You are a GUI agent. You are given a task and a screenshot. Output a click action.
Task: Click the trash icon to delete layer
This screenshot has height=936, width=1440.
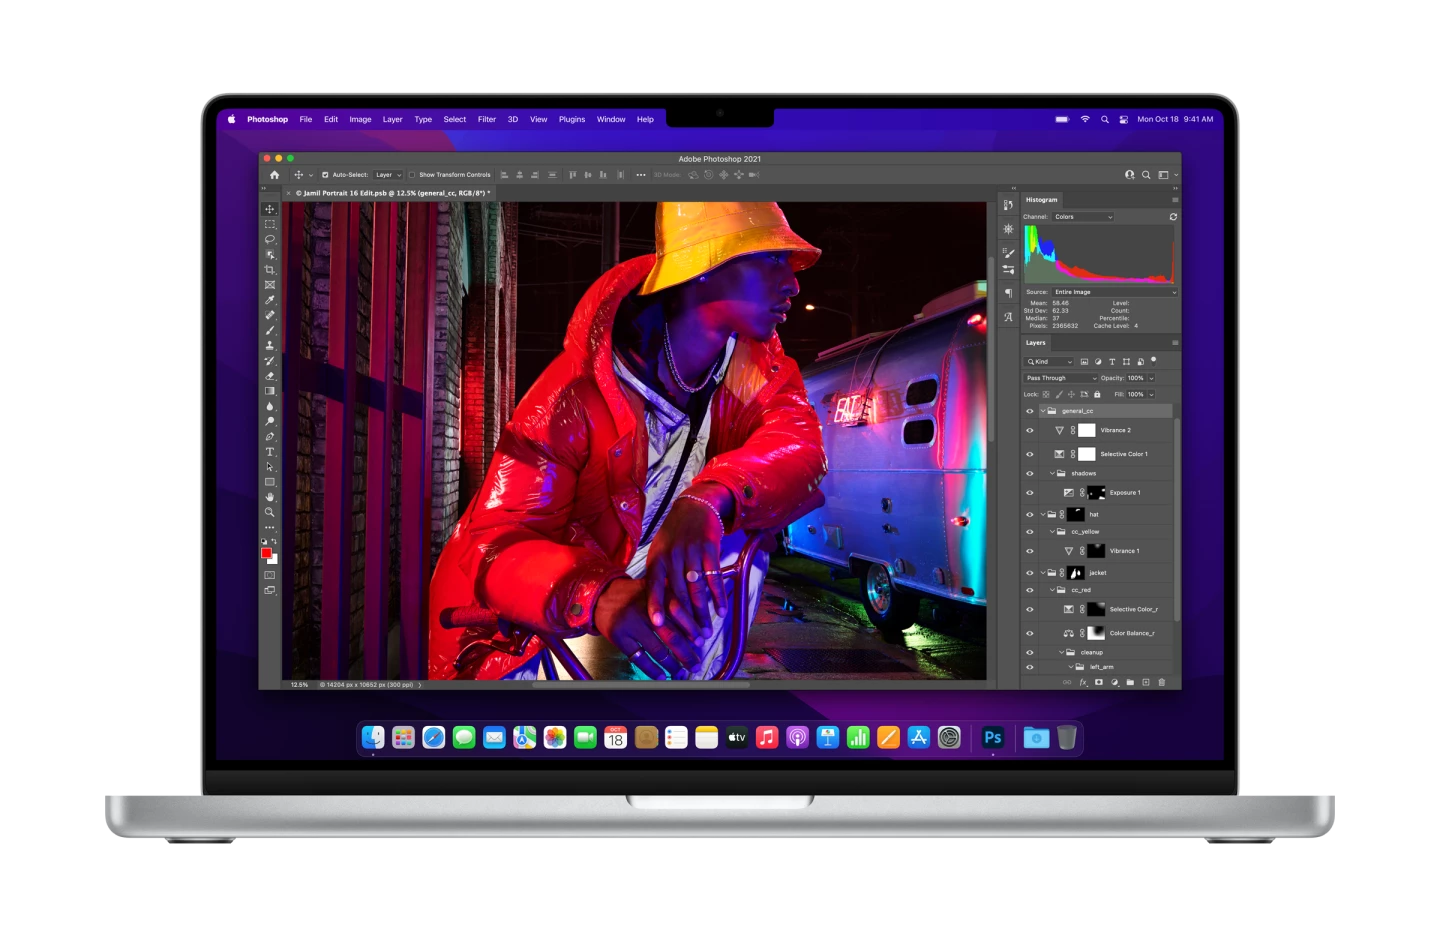click(1161, 682)
